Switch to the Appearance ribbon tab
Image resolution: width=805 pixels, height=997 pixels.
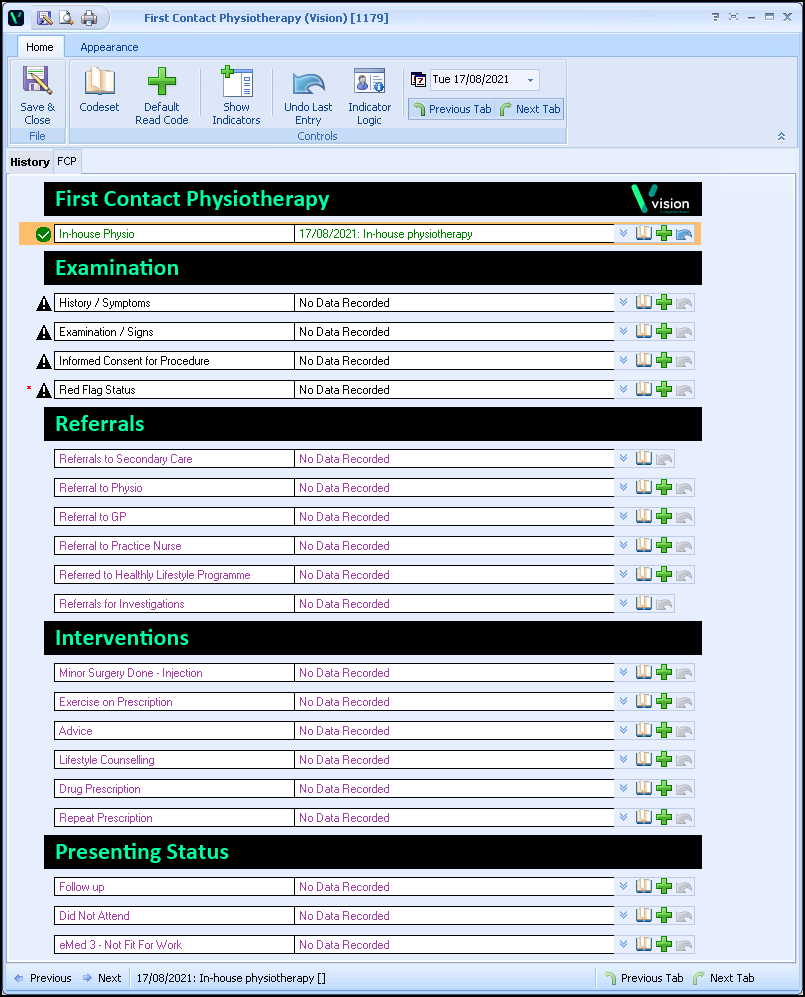(x=109, y=47)
